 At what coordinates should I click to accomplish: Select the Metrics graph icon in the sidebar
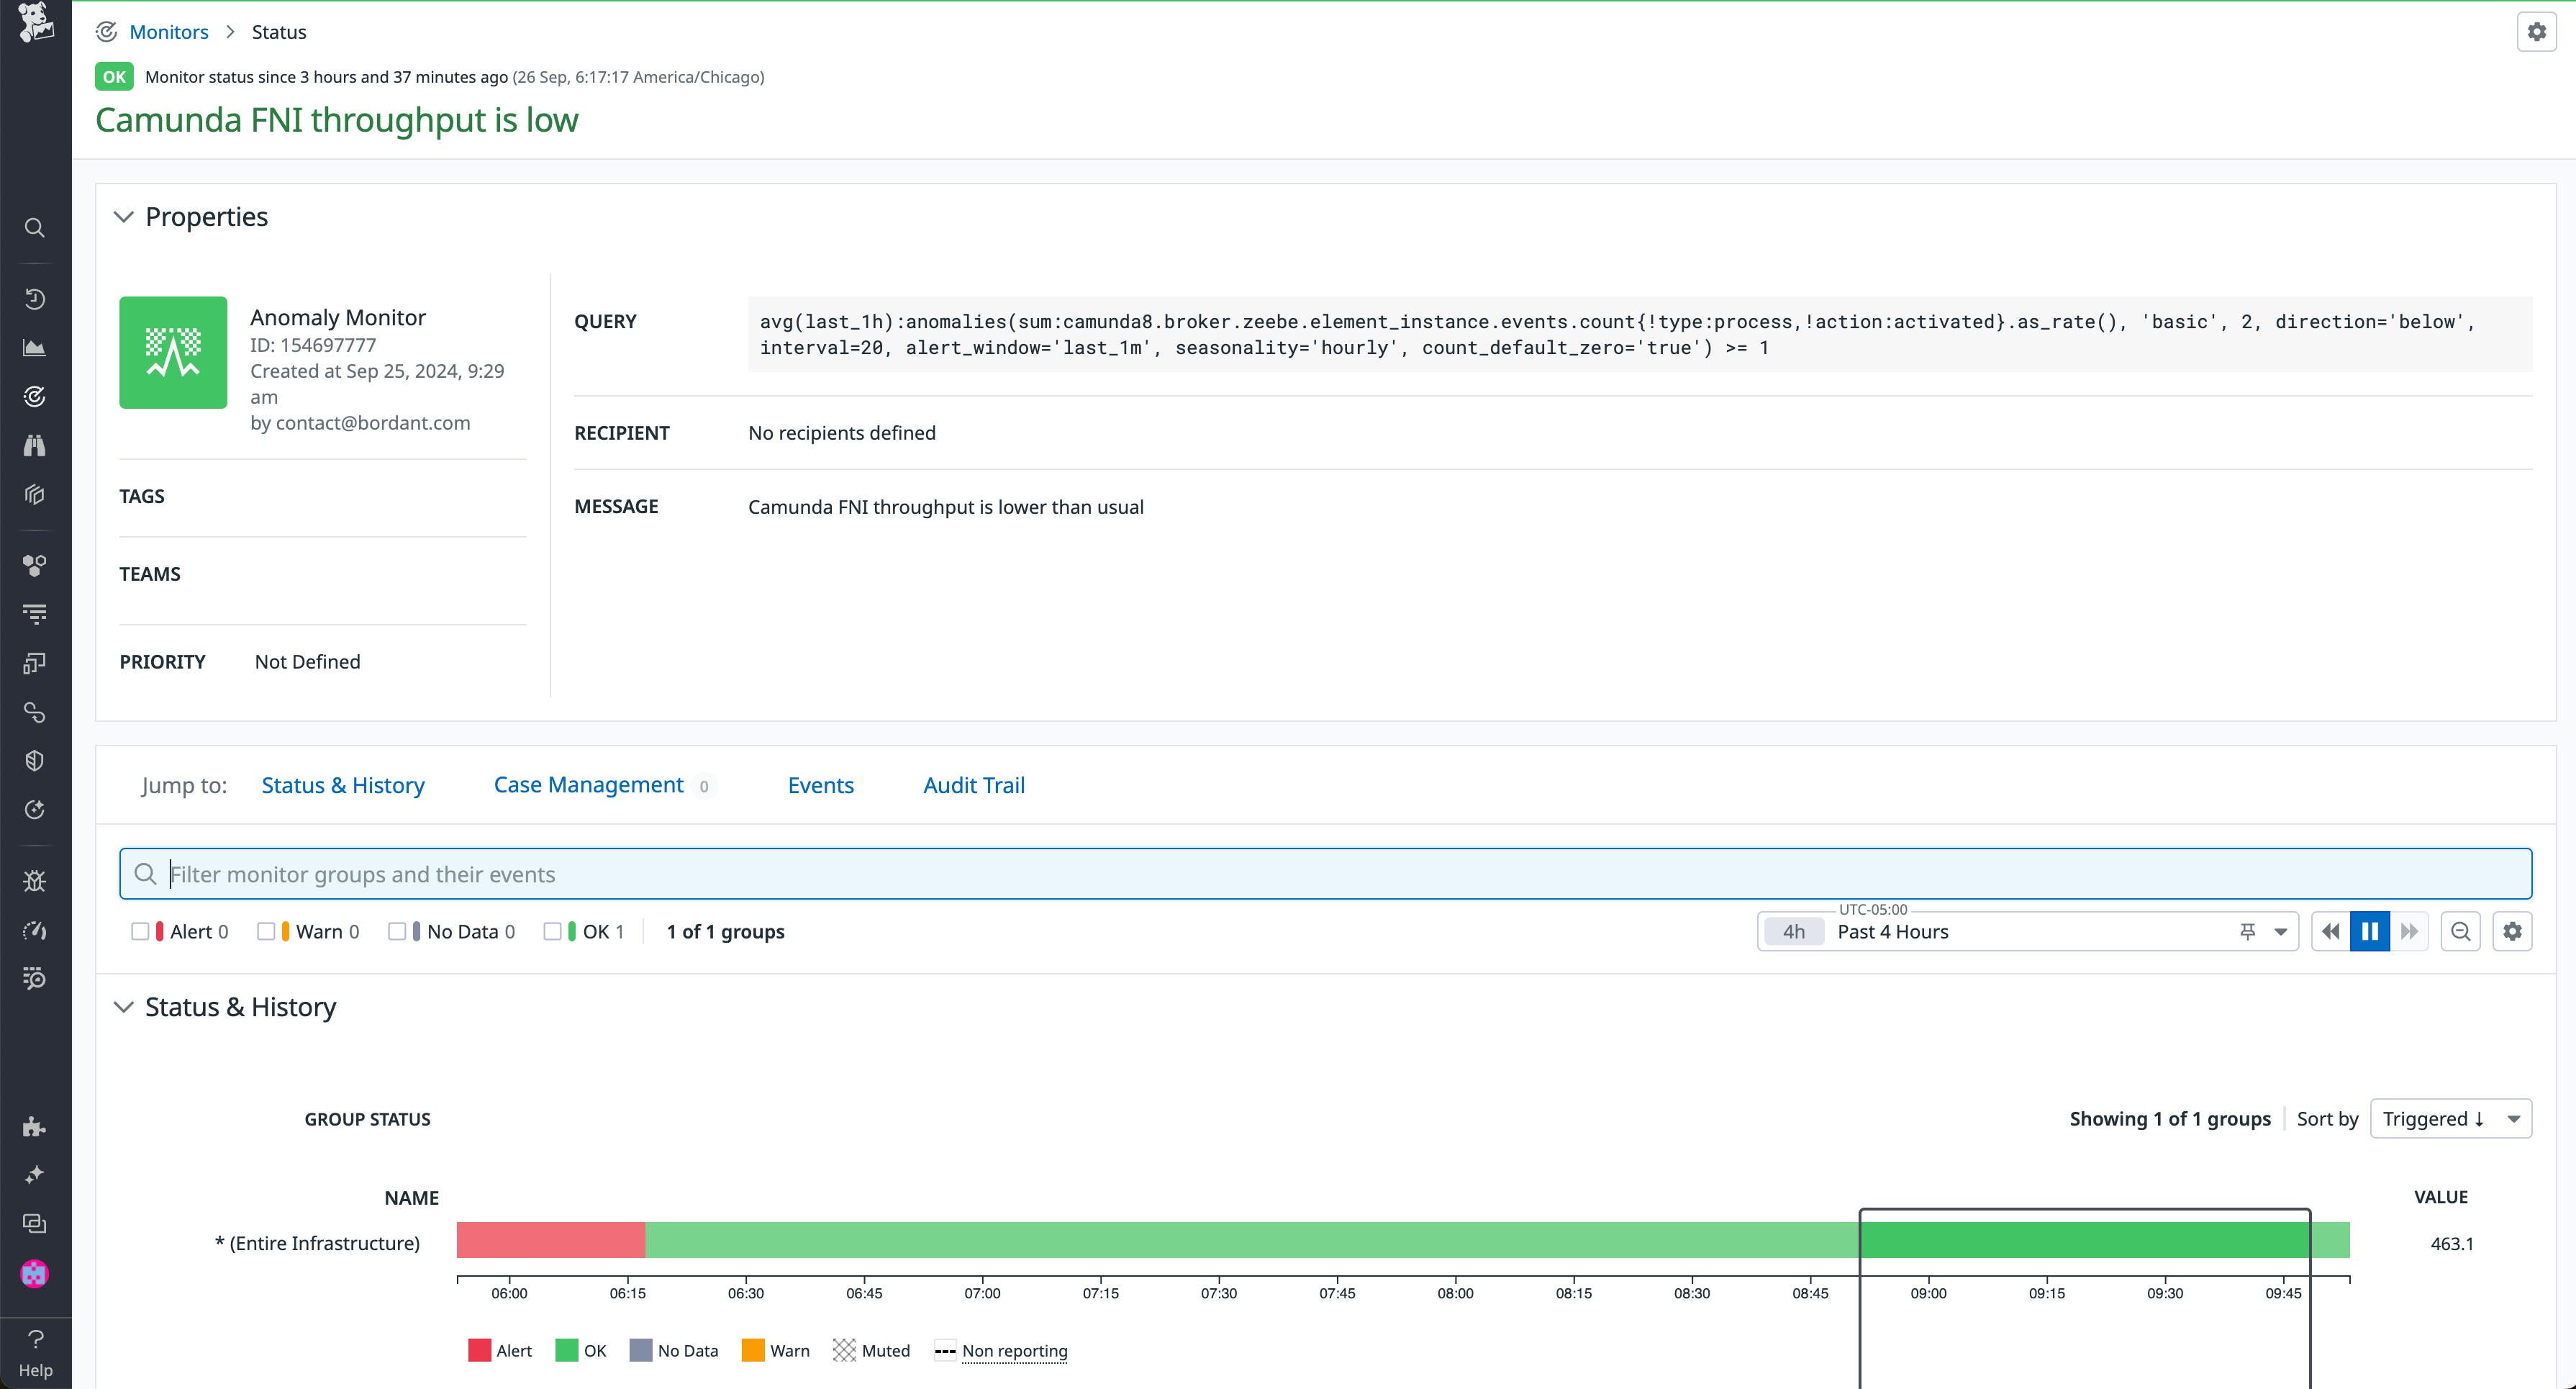(x=35, y=348)
